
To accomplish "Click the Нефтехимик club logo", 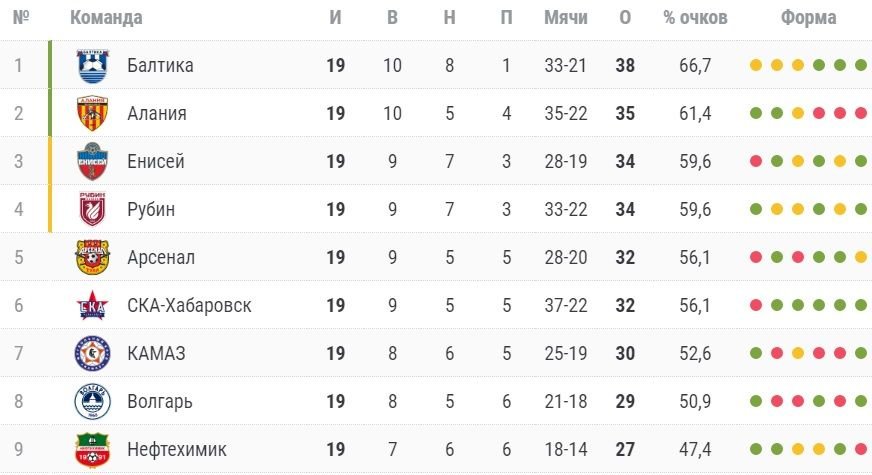I will [x=92, y=449].
